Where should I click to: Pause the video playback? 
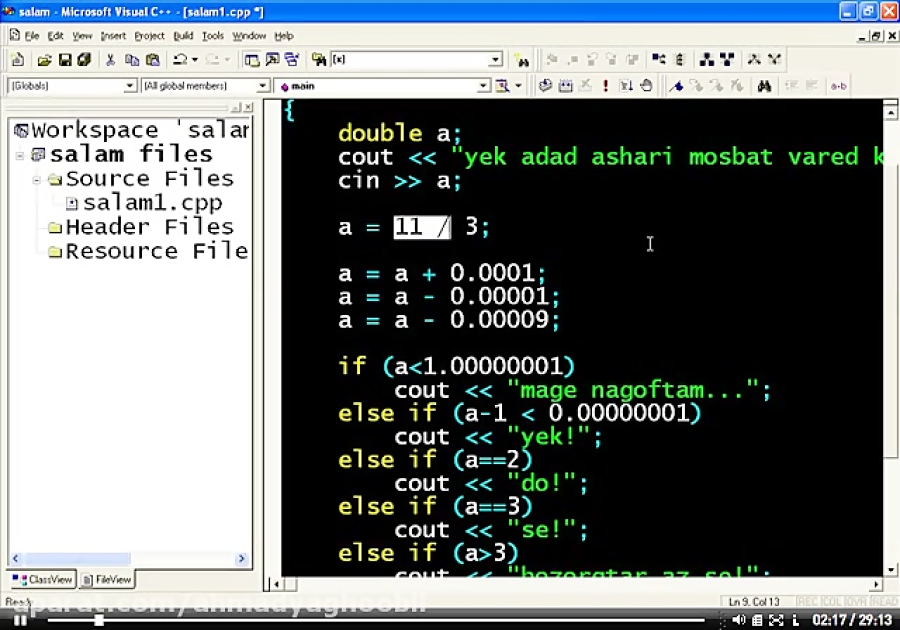click(x=20, y=620)
